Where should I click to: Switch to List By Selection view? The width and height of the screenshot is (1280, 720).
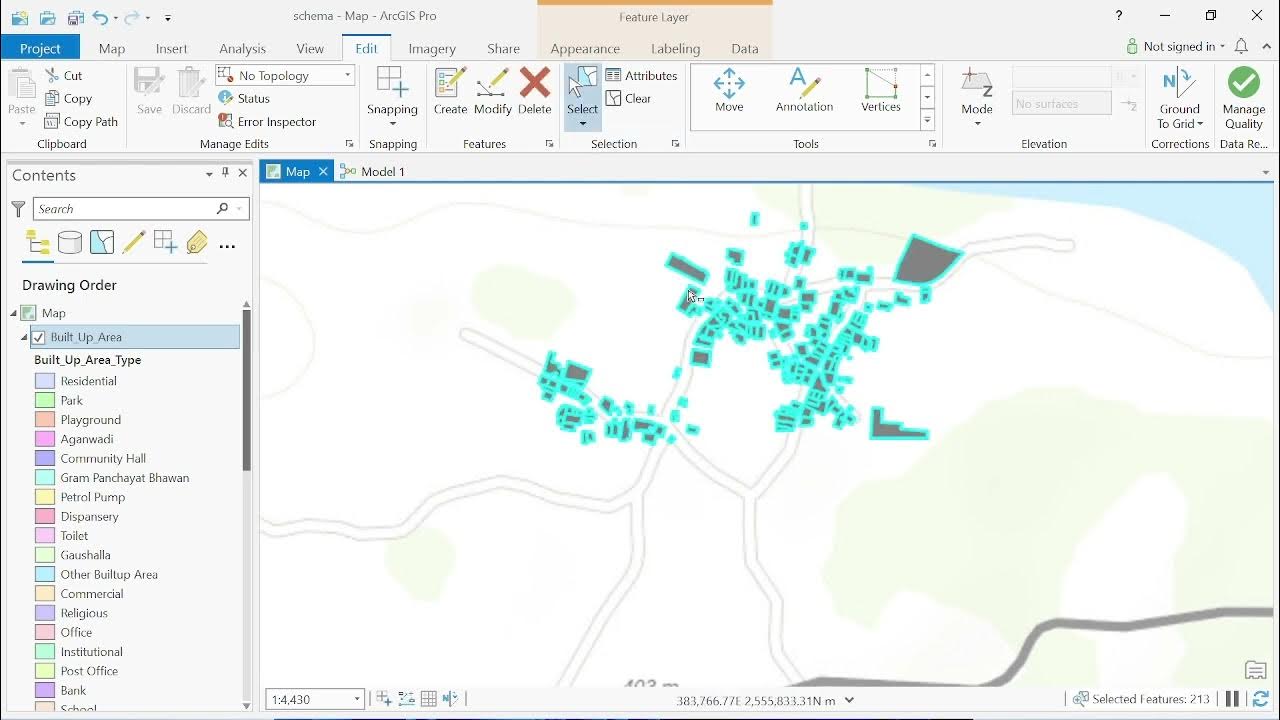tap(101, 242)
